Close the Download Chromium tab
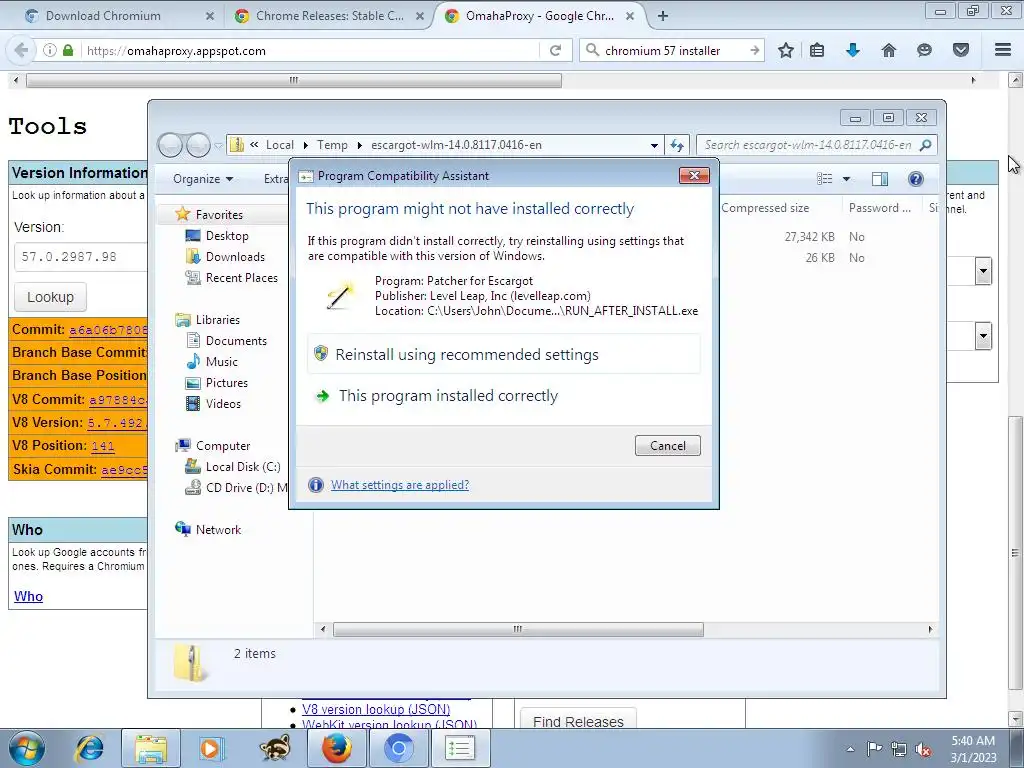 pyautogui.click(x=209, y=16)
